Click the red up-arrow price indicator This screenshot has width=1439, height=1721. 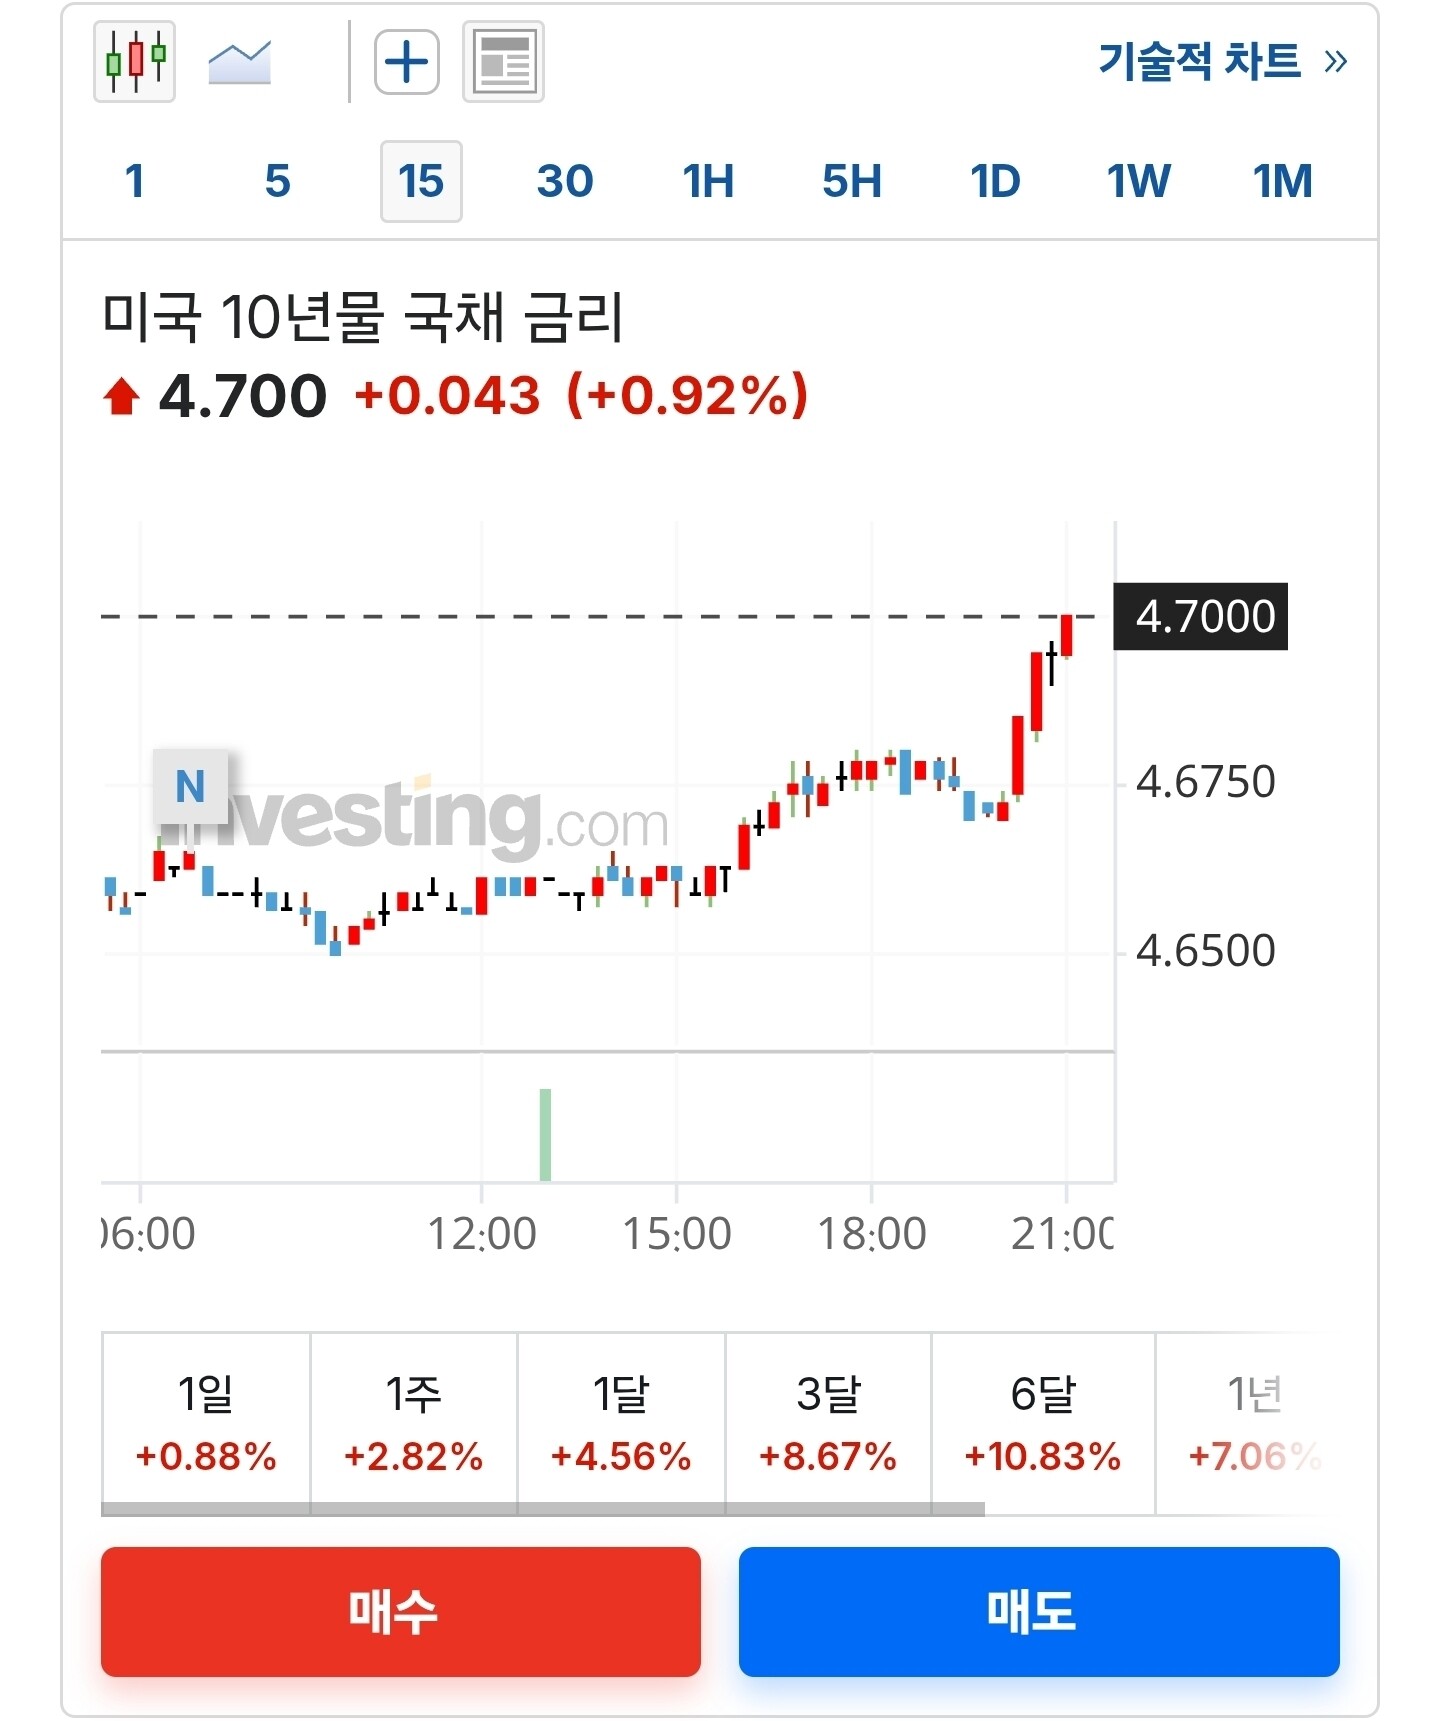click(121, 396)
